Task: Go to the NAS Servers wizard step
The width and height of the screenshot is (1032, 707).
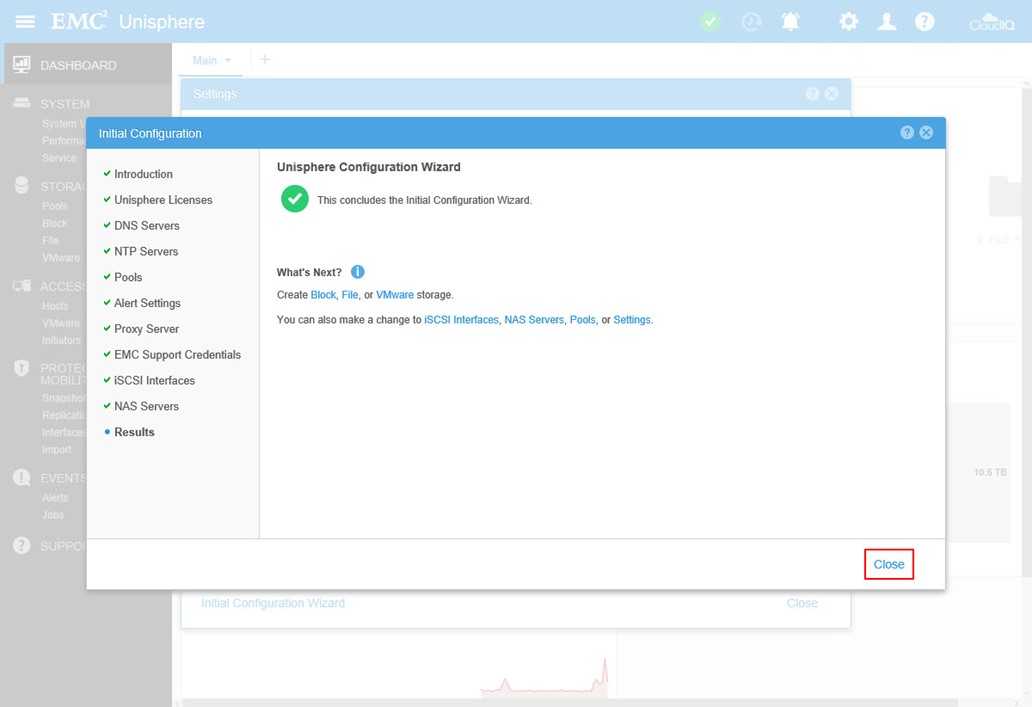Action: (147, 406)
